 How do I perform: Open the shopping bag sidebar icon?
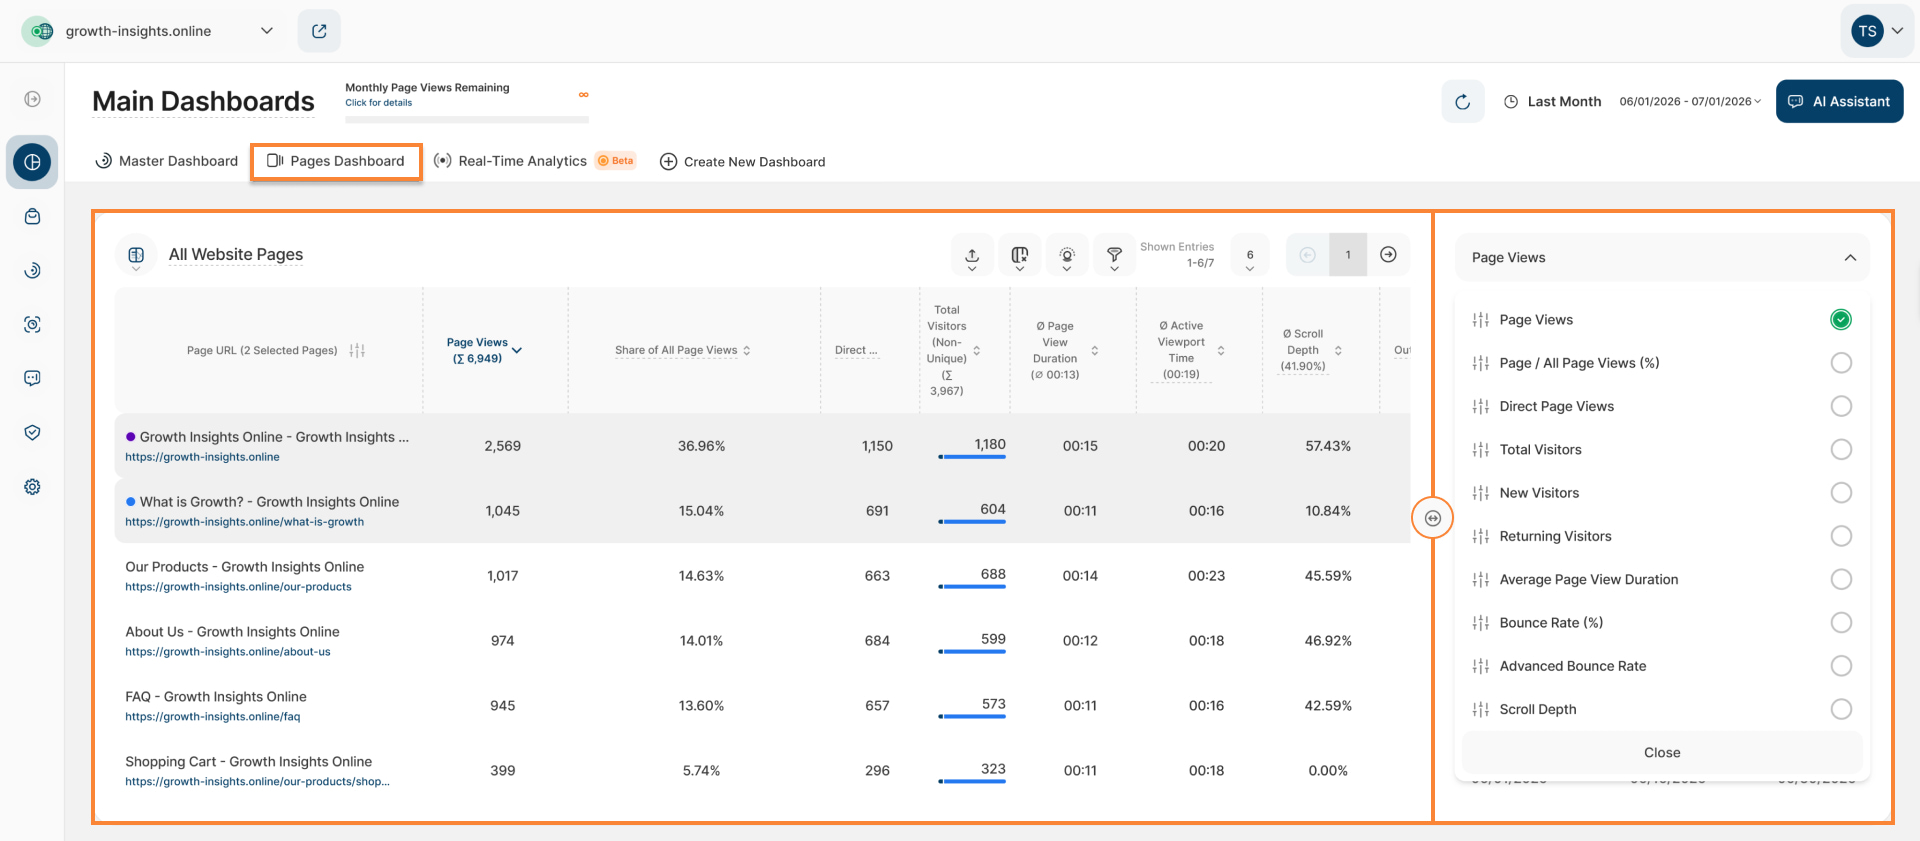(32, 217)
